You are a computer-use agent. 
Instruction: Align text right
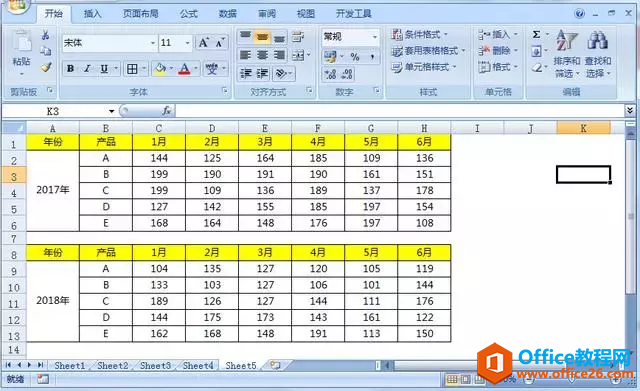point(279,55)
